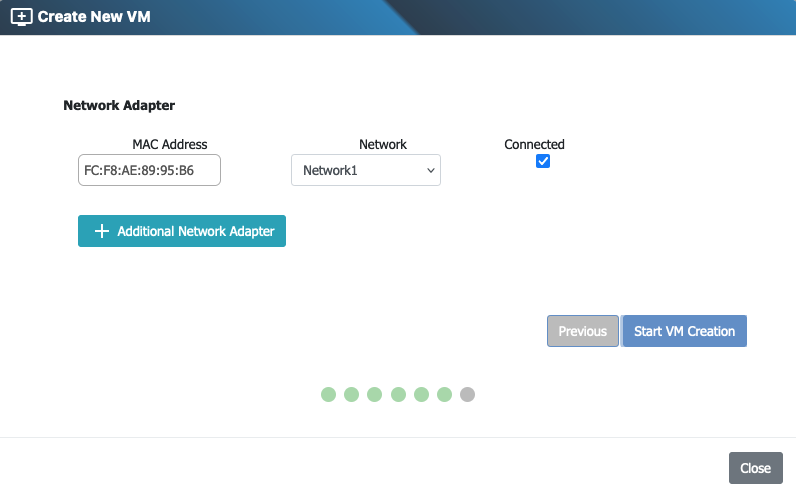The image size is (796, 496).
Task: Click the Network Adapter section heading
Action: coord(119,104)
